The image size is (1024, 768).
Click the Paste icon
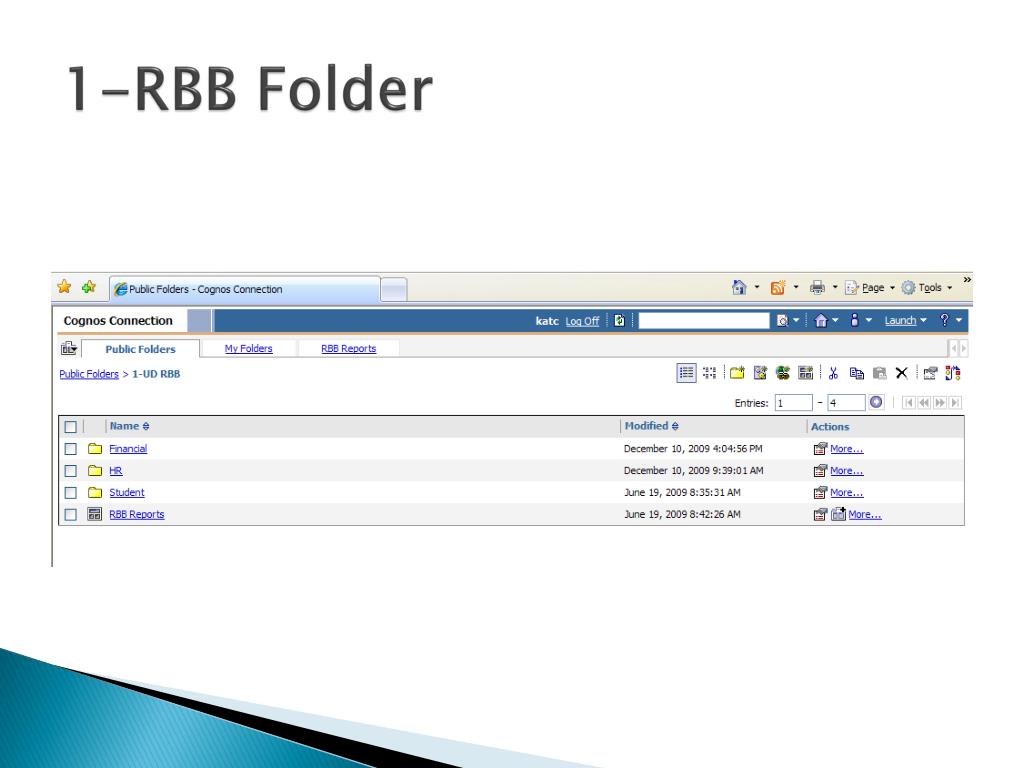[x=880, y=373]
